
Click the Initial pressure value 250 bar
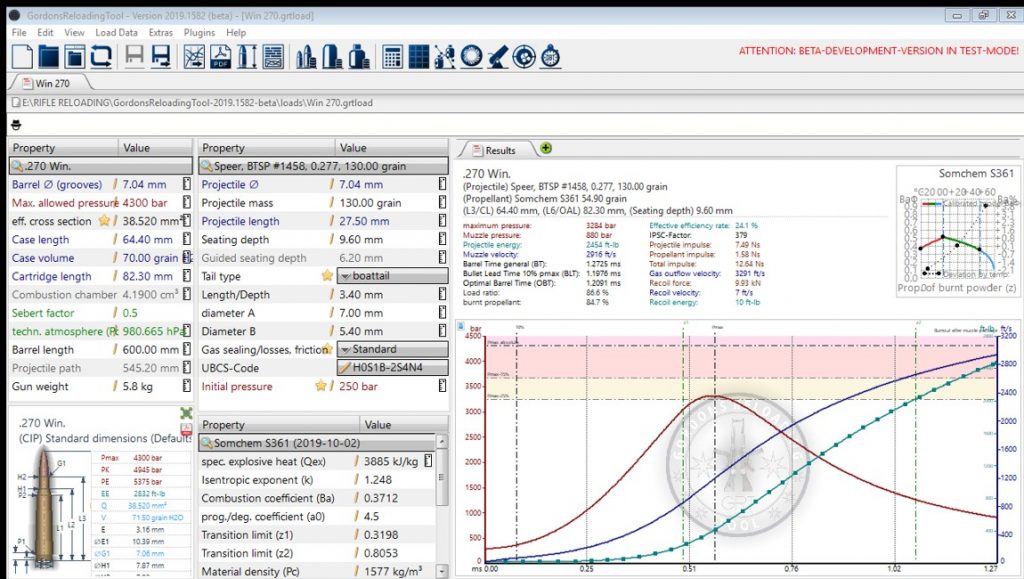(x=358, y=386)
